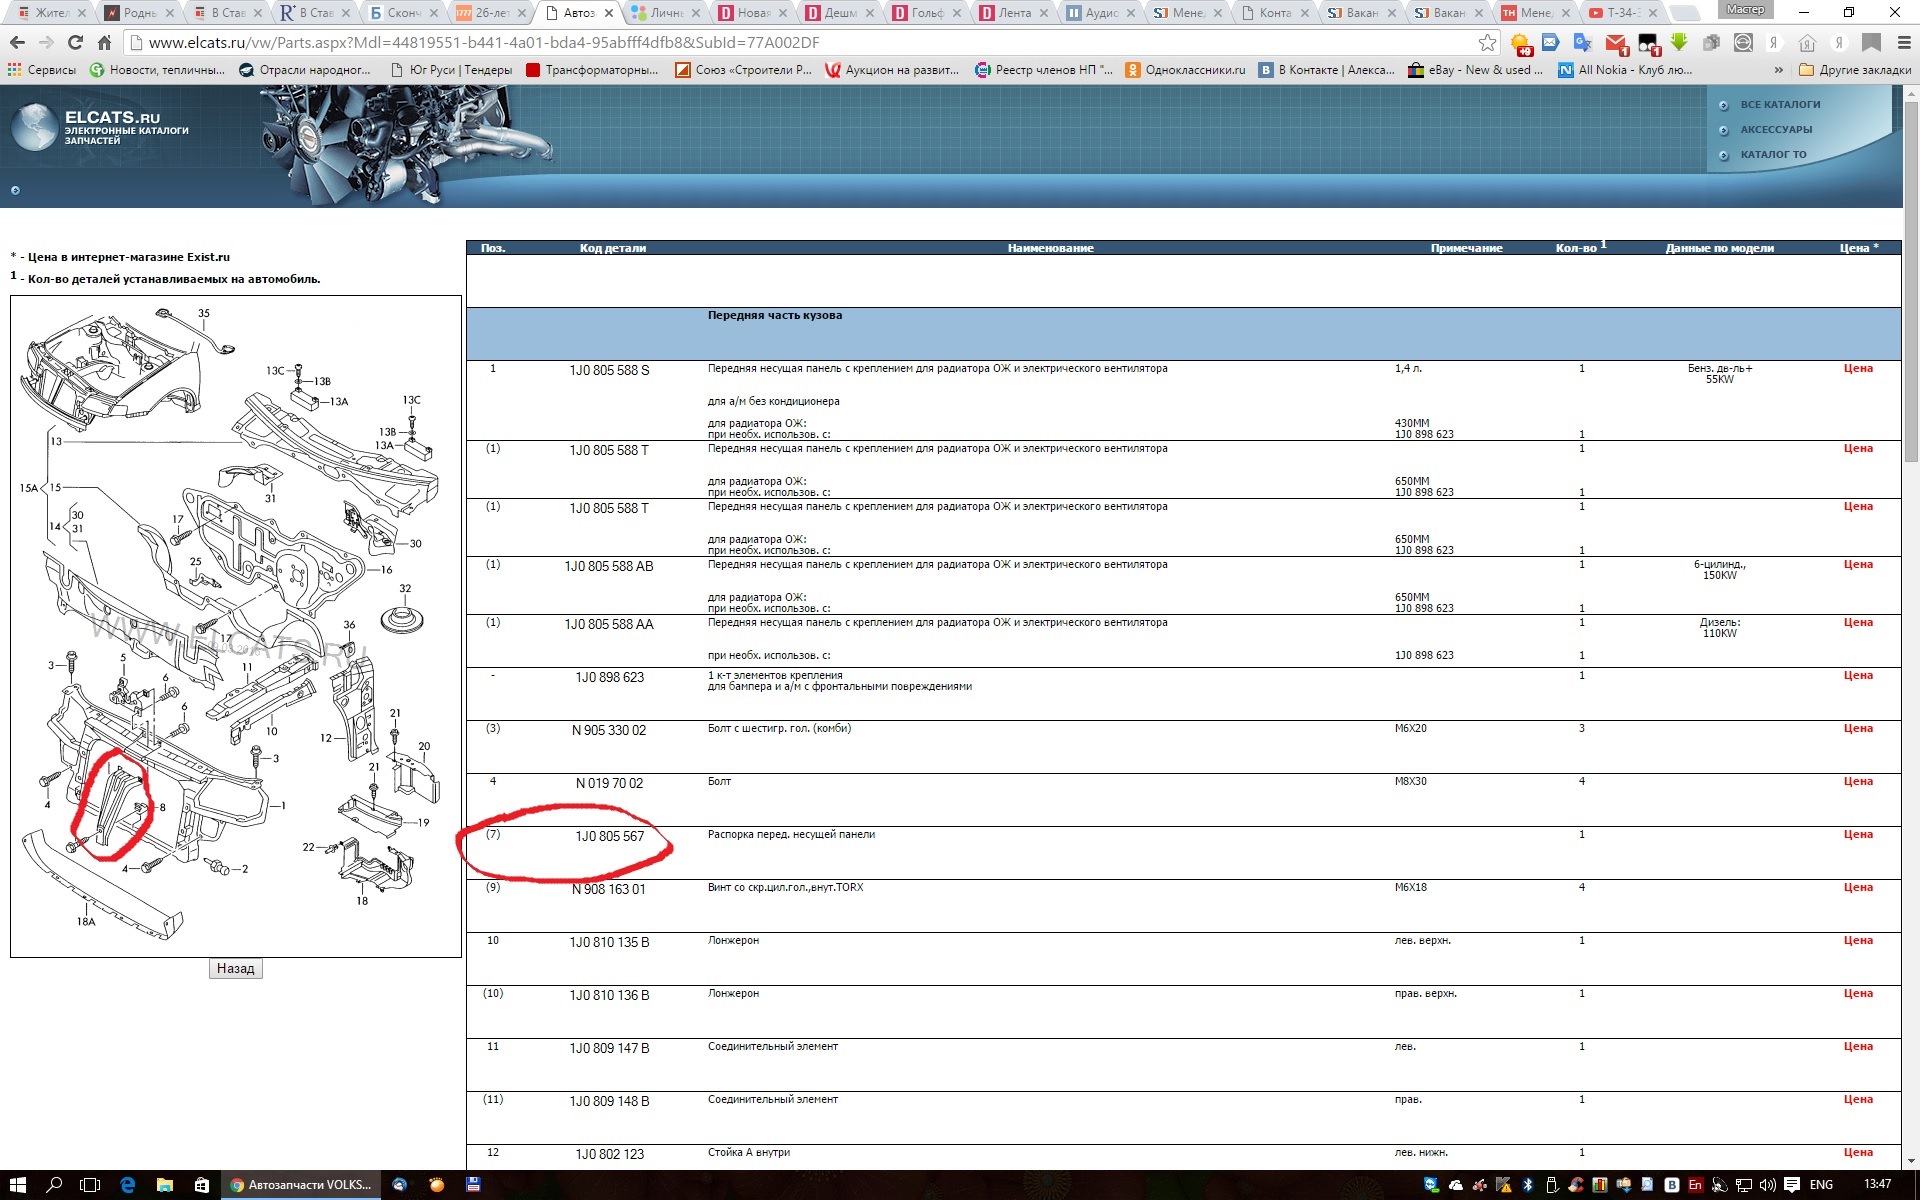Image resolution: width=1920 pixels, height=1200 pixels.
Task: Open the Google Translate extension icon
Action: click(1582, 43)
